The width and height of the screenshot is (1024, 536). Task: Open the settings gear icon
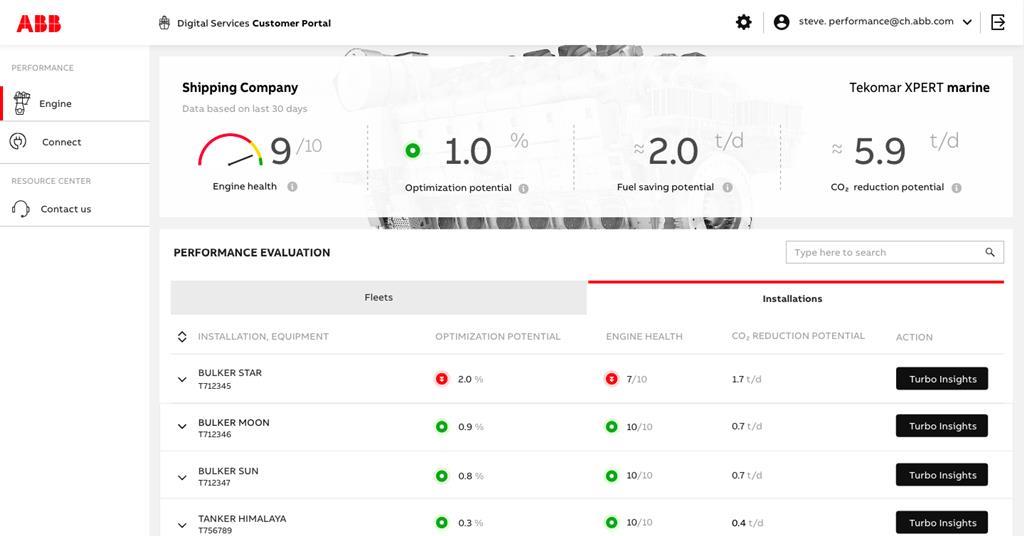tap(743, 22)
